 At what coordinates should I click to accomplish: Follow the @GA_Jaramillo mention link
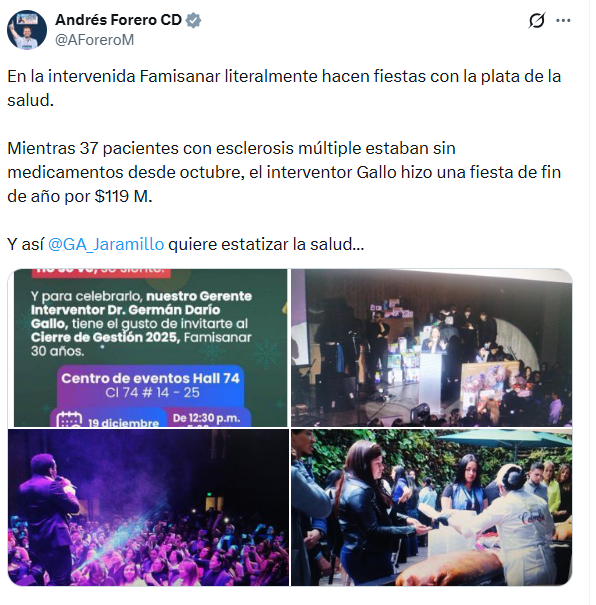pos(106,244)
